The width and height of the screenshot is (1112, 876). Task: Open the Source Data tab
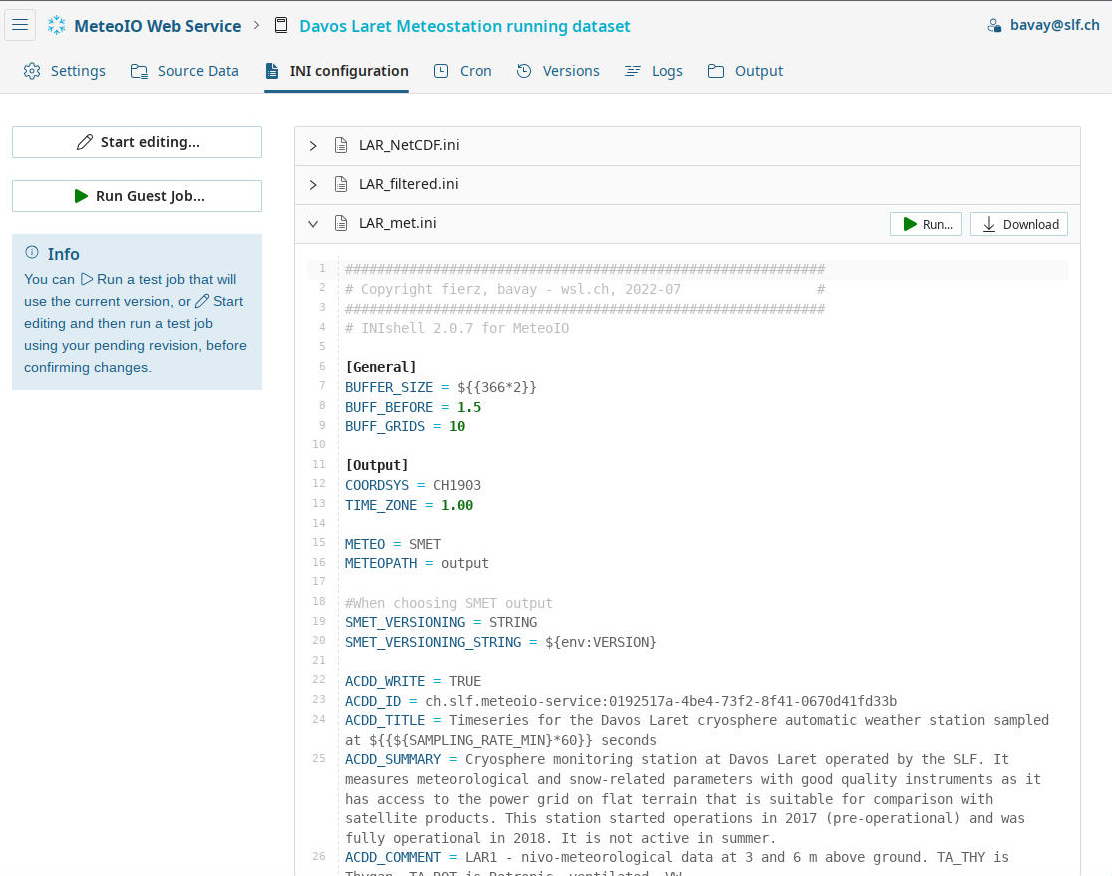pyautogui.click(x=185, y=71)
